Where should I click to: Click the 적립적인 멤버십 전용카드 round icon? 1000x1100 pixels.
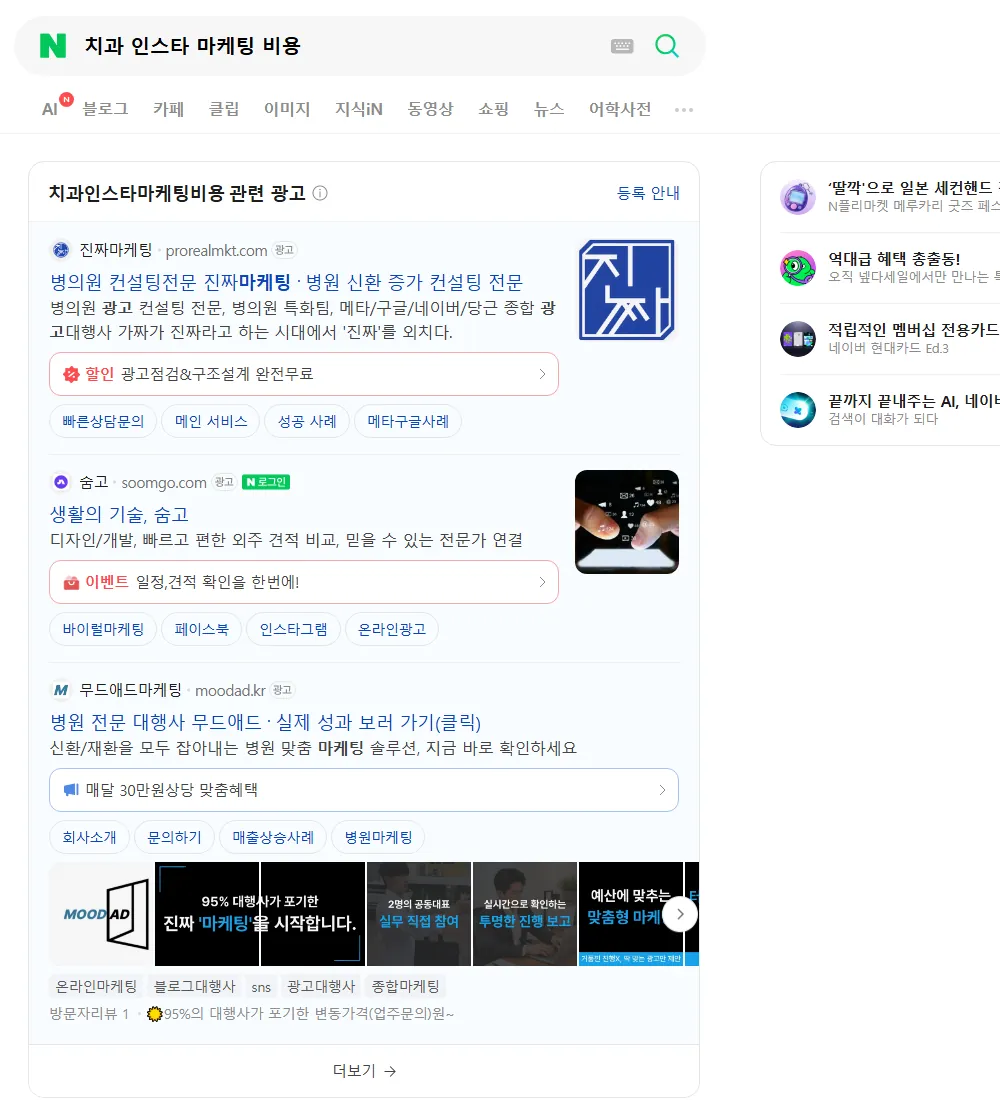pos(798,339)
